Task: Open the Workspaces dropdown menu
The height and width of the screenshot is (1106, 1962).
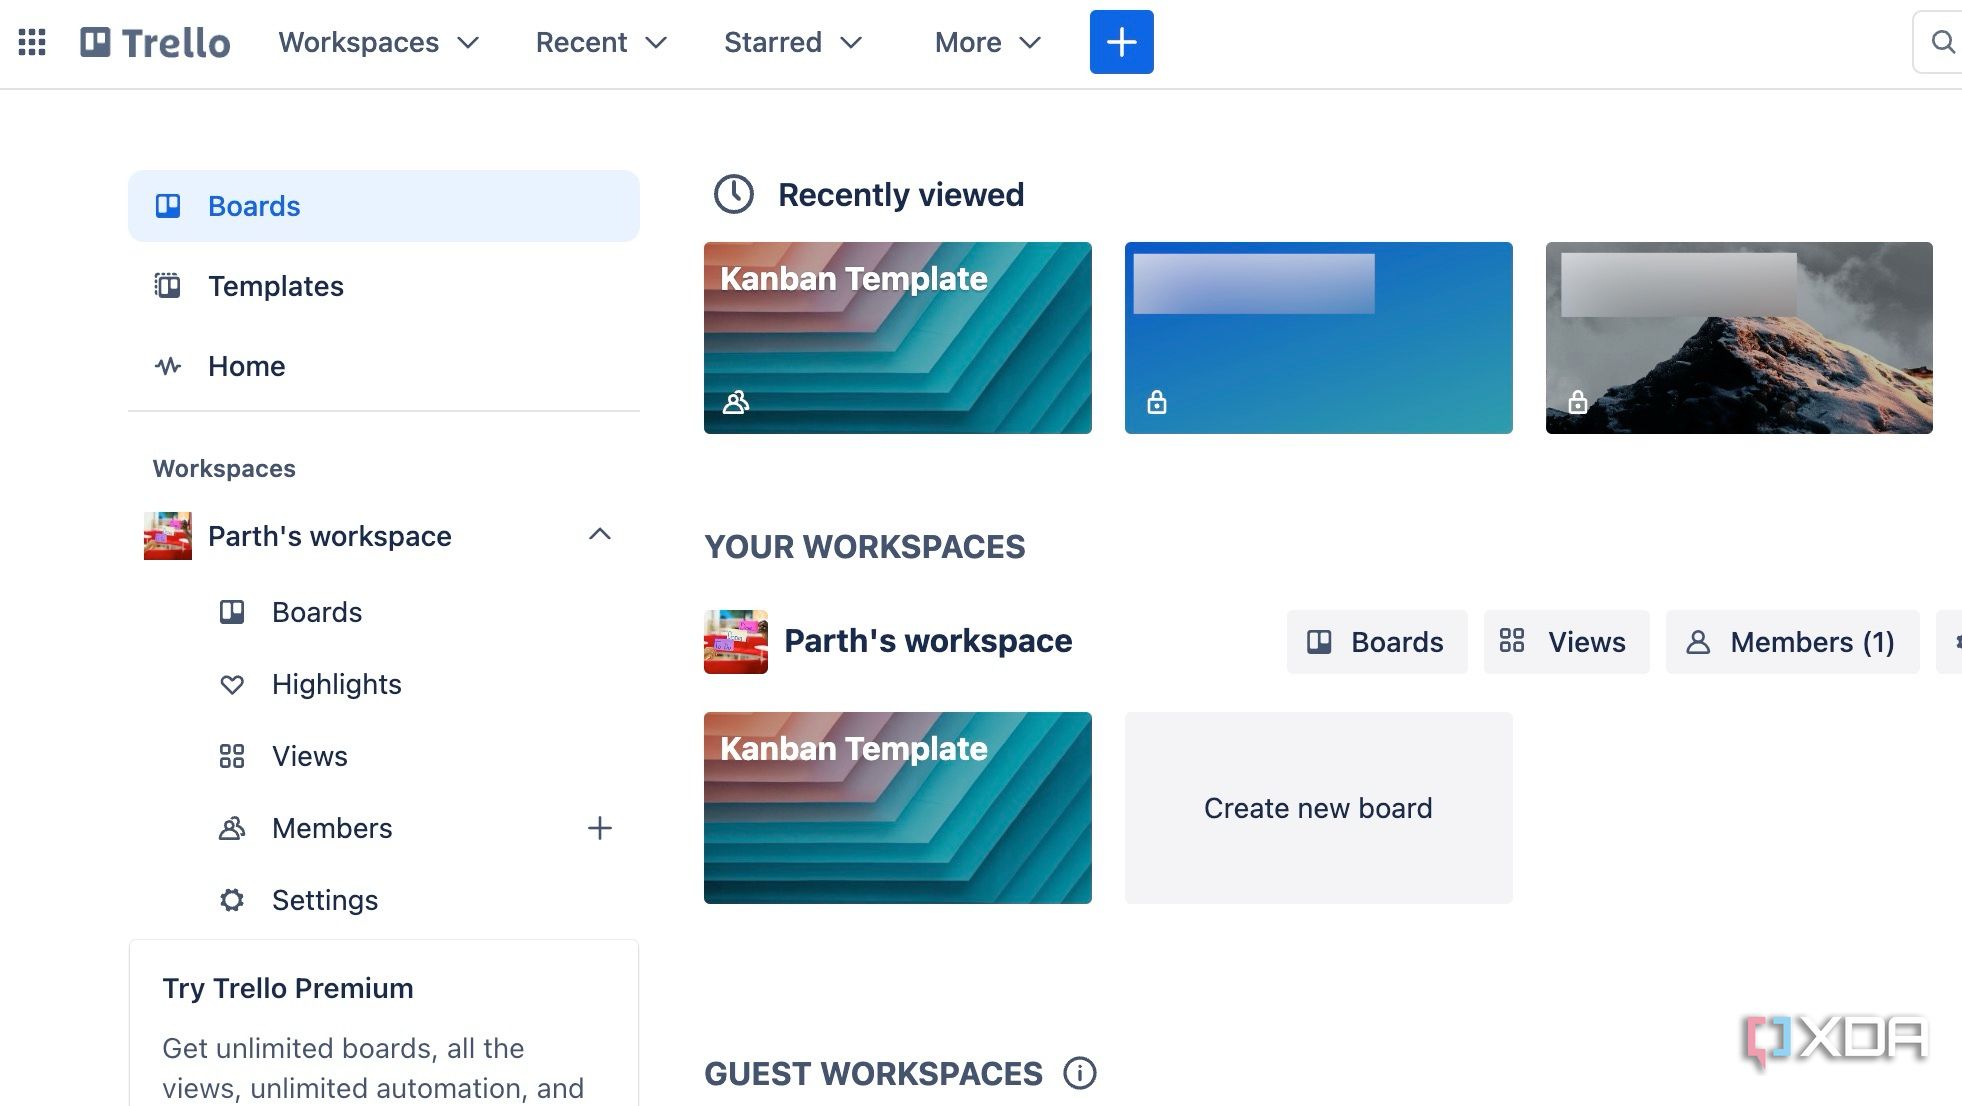Action: click(378, 42)
